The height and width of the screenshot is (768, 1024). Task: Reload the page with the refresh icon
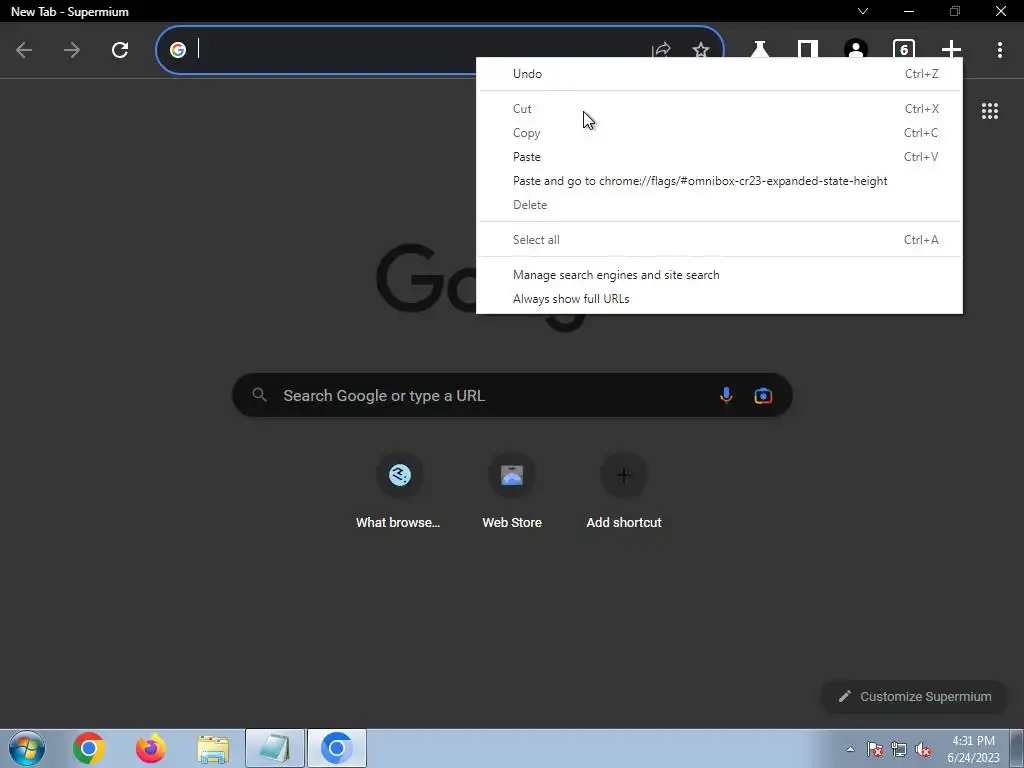point(120,50)
